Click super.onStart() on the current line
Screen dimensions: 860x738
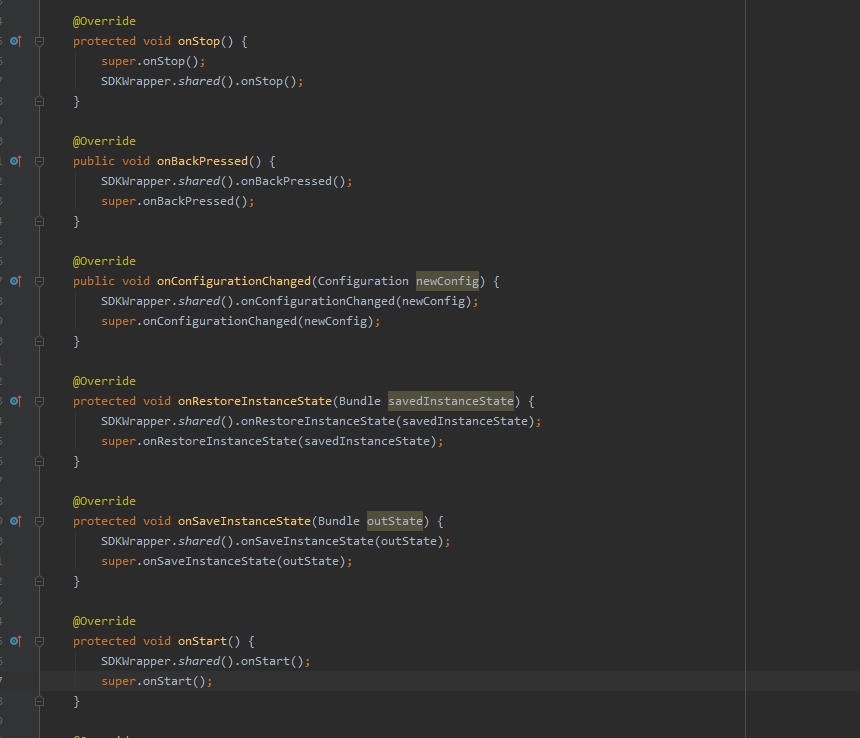[156, 682]
